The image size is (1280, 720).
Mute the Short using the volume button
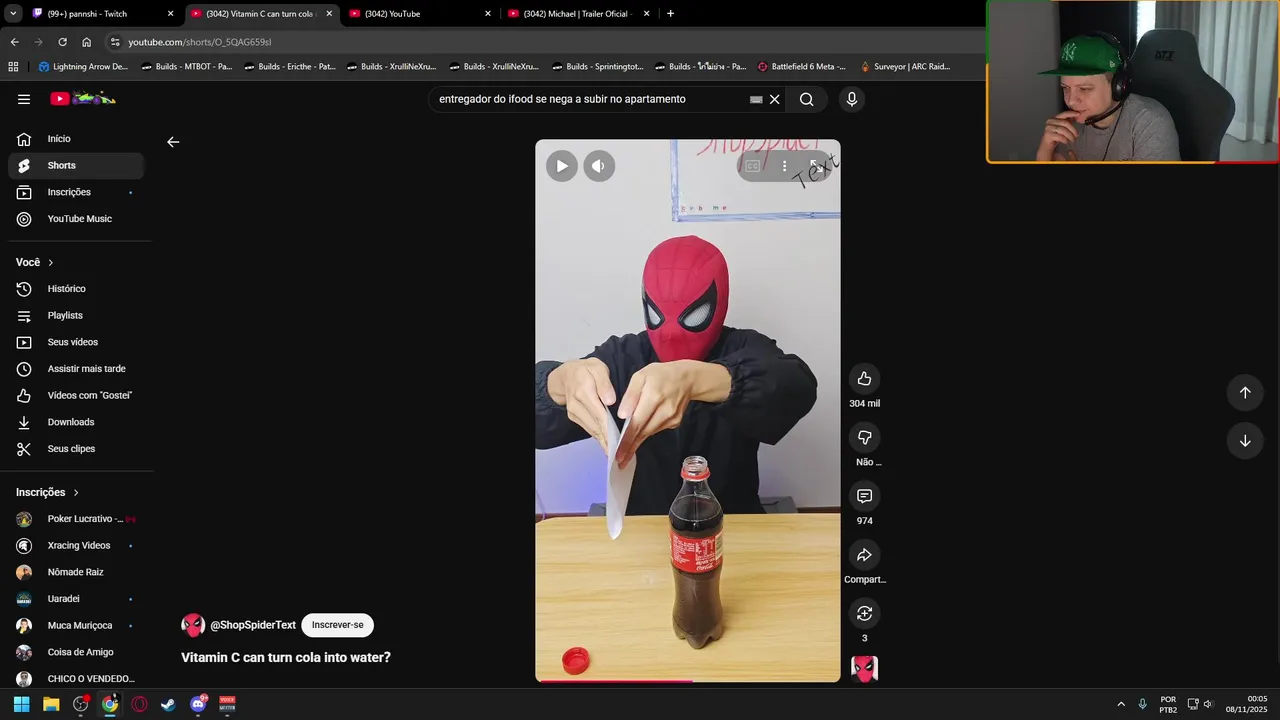(599, 166)
